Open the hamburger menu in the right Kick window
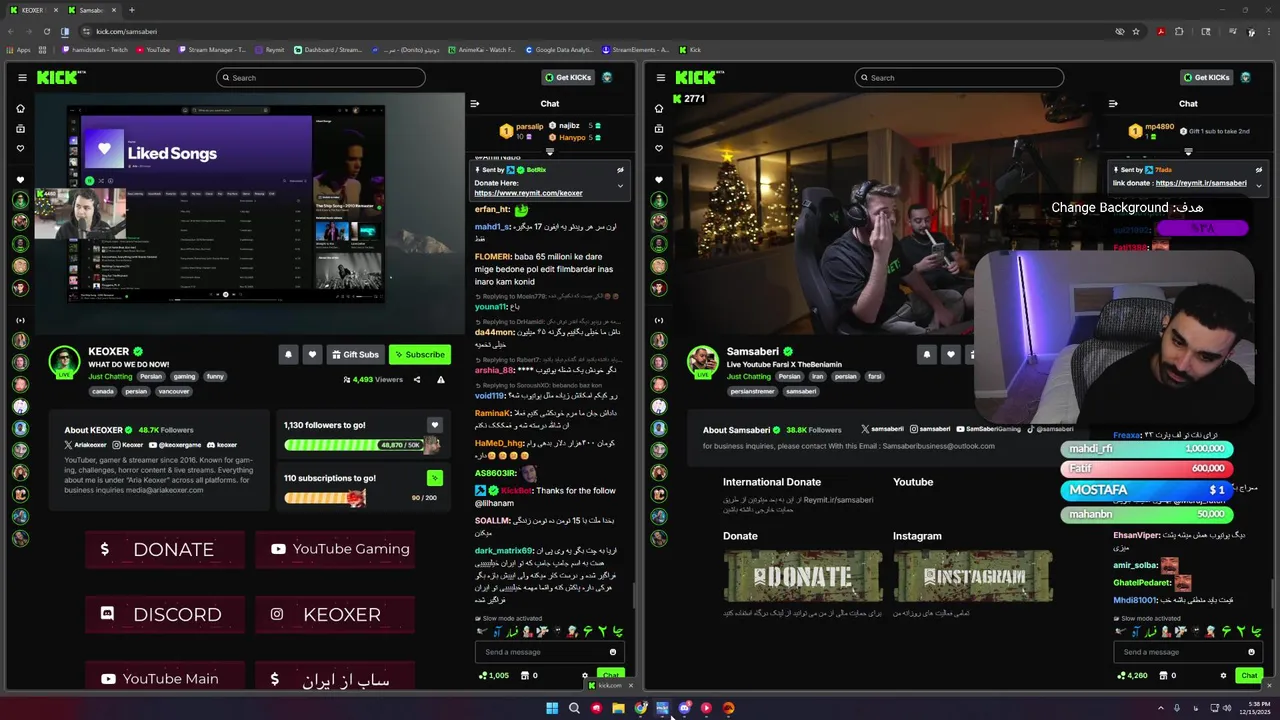Viewport: 1280px width, 720px height. 660,78
